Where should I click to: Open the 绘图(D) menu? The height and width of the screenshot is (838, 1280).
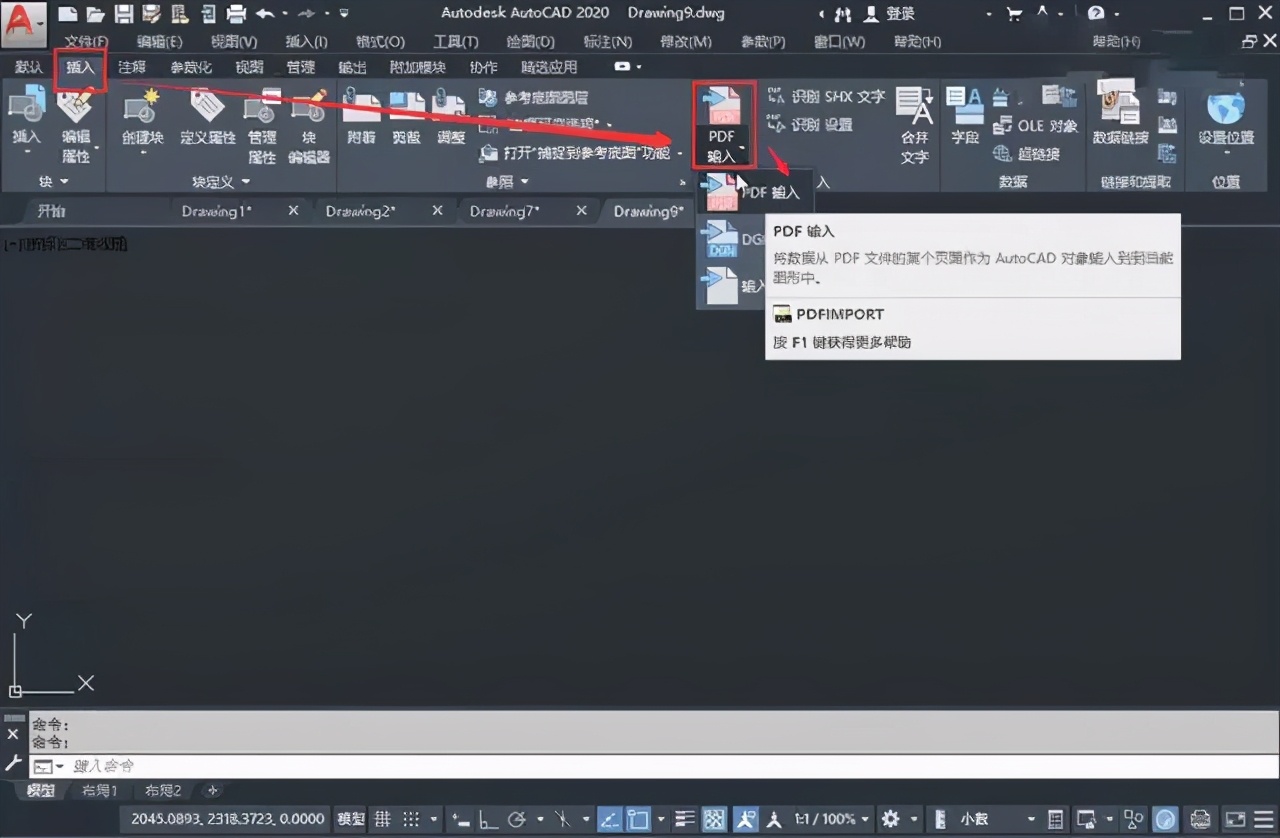pyautogui.click(x=531, y=42)
